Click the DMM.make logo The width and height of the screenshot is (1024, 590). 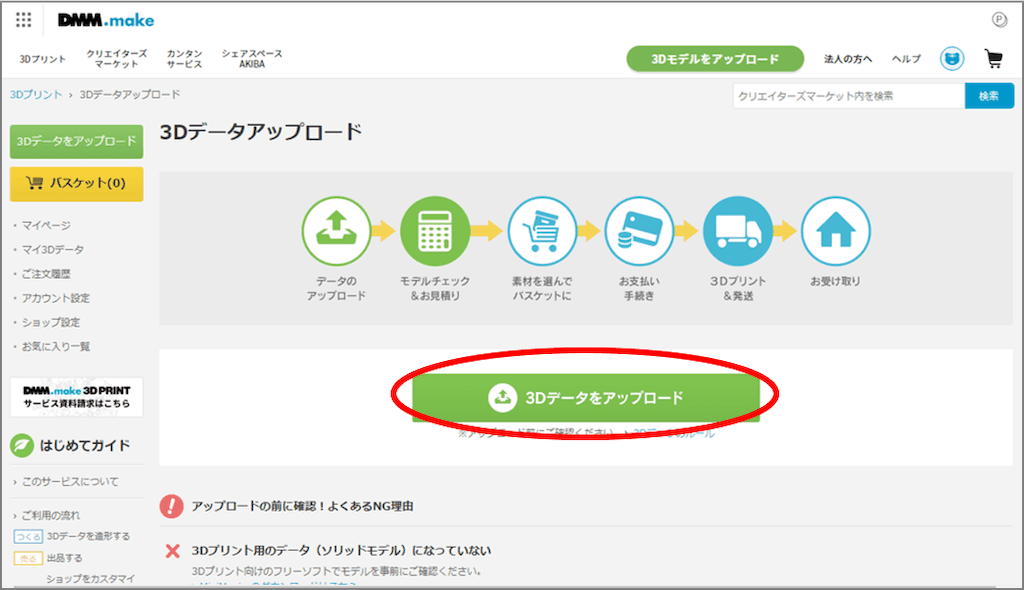[x=106, y=20]
